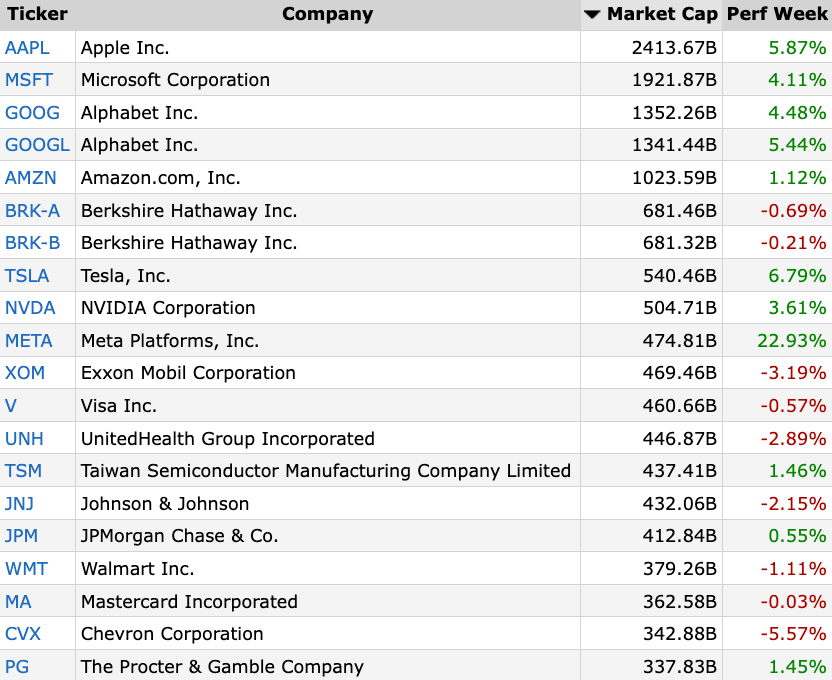Click the Meta 22.93% weekly performance value
The height and width of the screenshot is (680, 832).
pyautogui.click(x=792, y=341)
